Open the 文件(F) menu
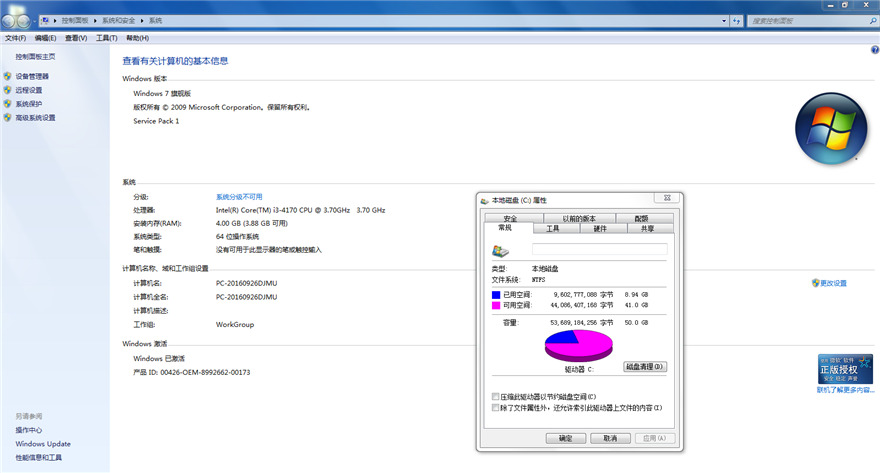 15,38
